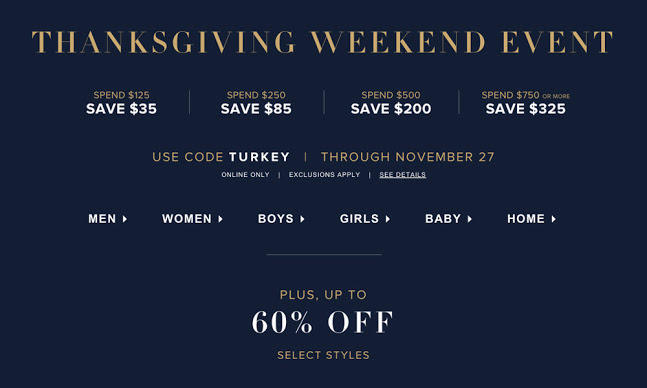
Task: Click the triangle arrow next to GIRLS
Action: click(387, 219)
